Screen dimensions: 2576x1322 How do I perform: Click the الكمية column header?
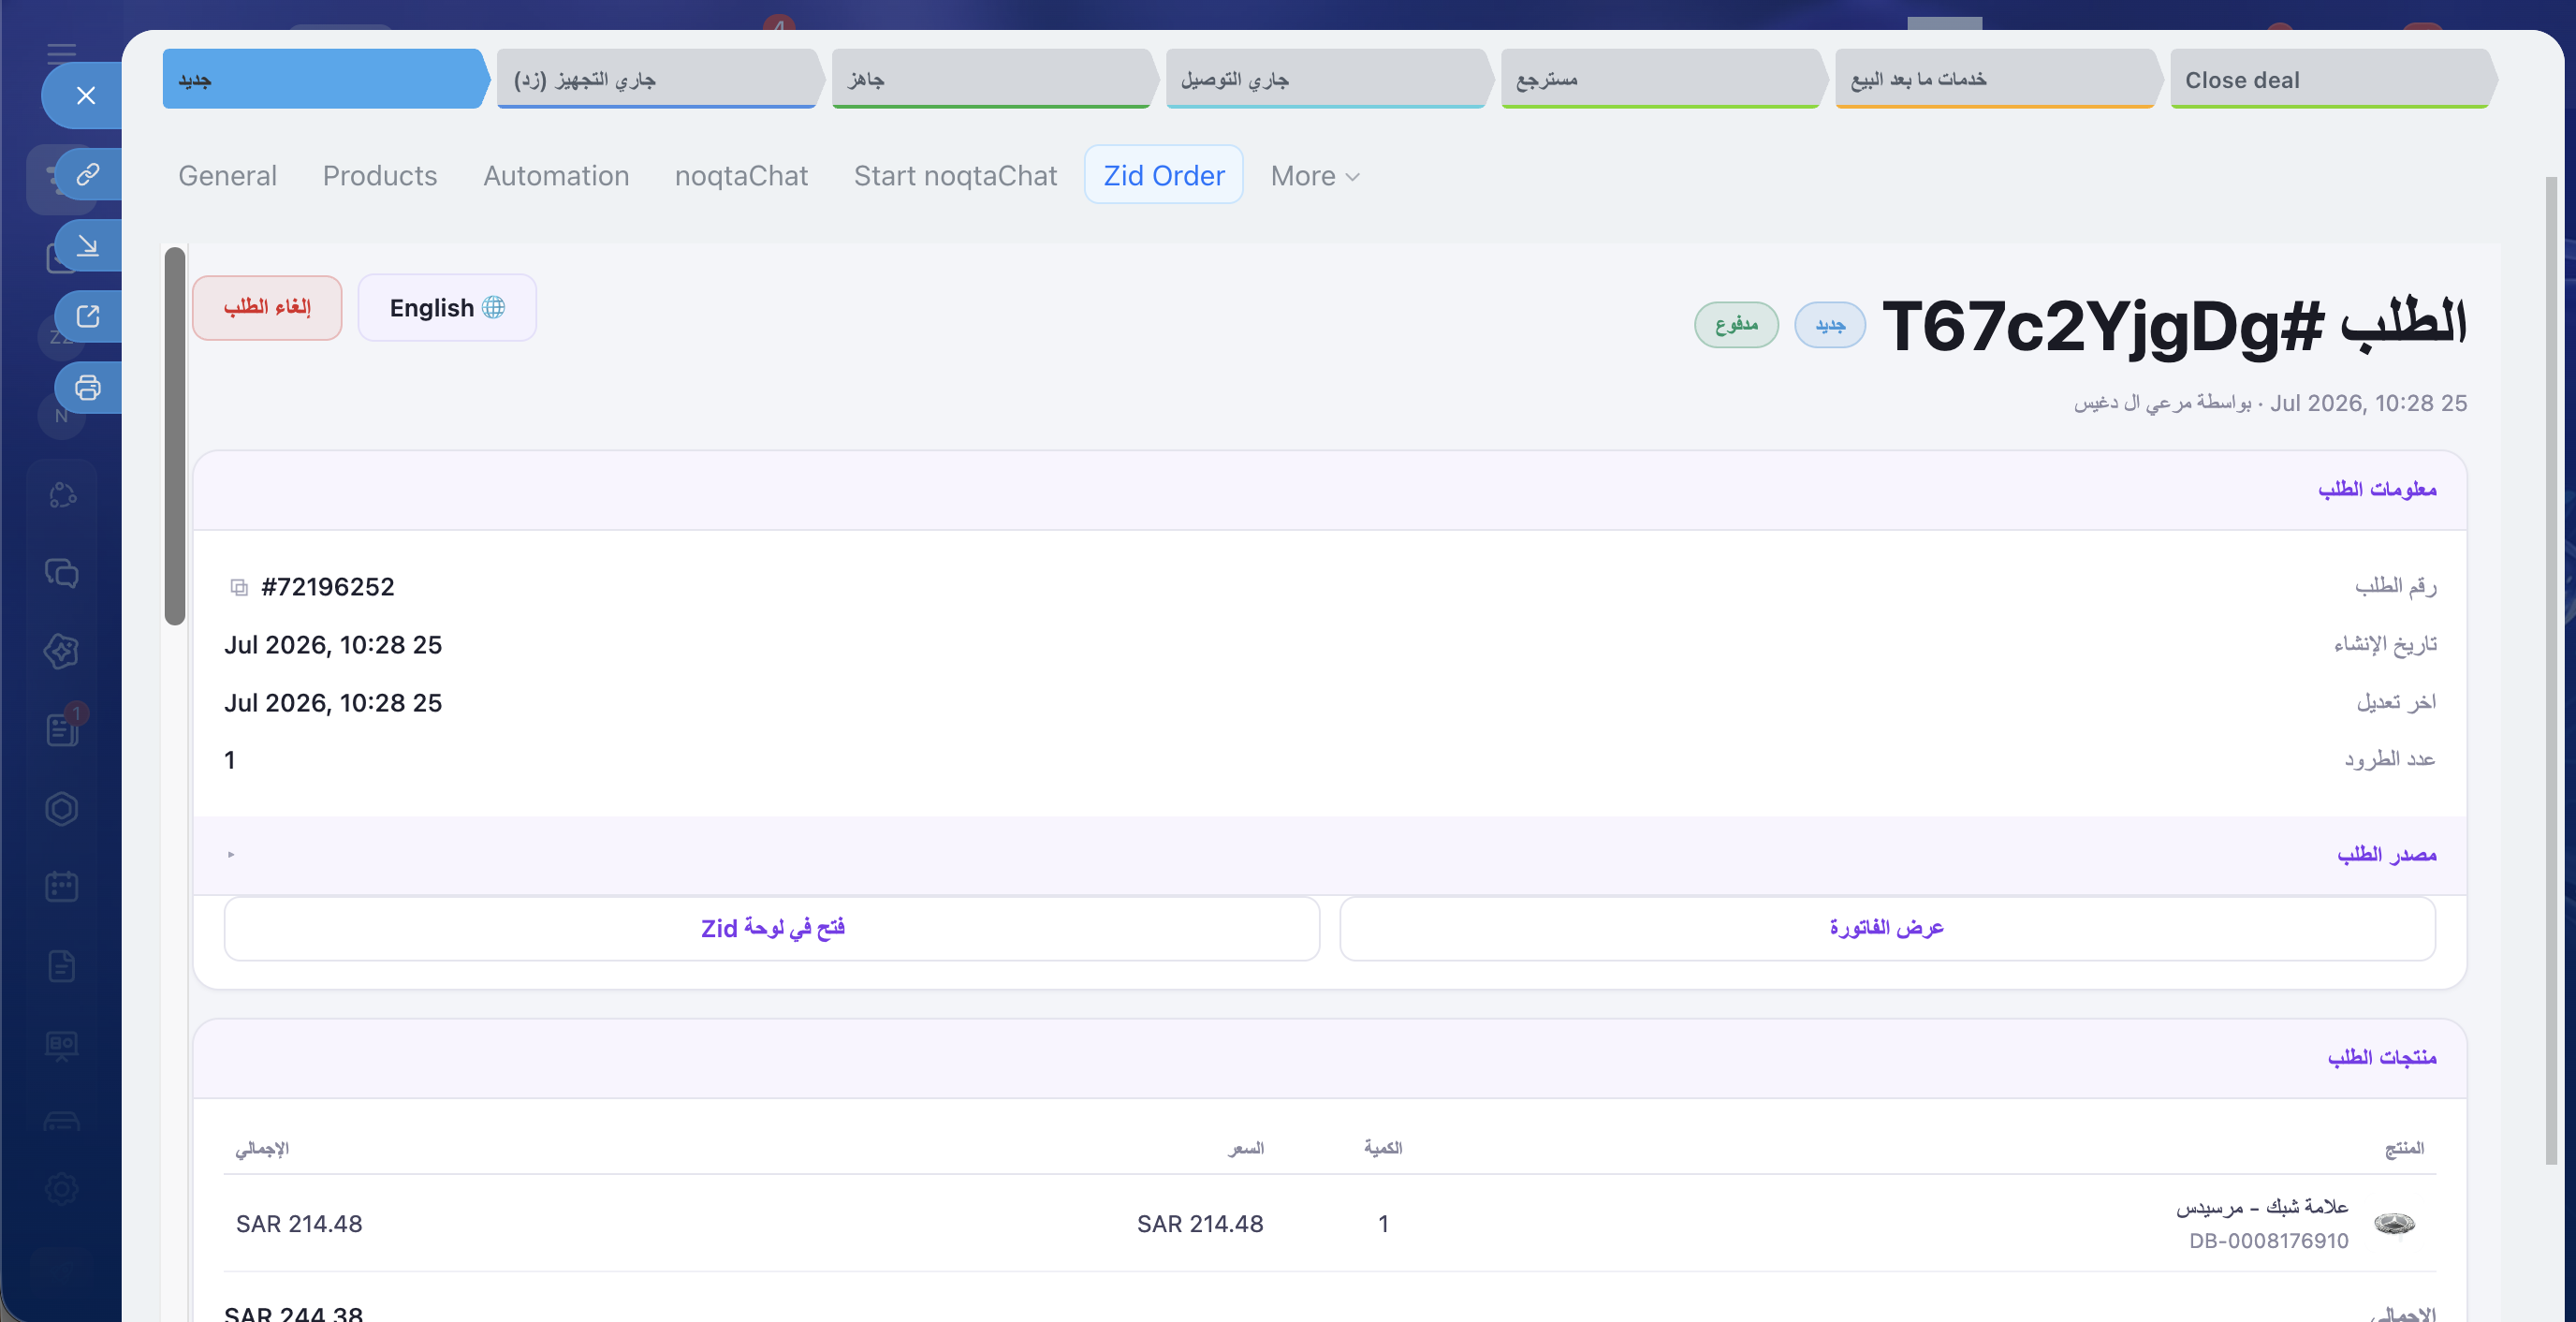coord(1383,1148)
